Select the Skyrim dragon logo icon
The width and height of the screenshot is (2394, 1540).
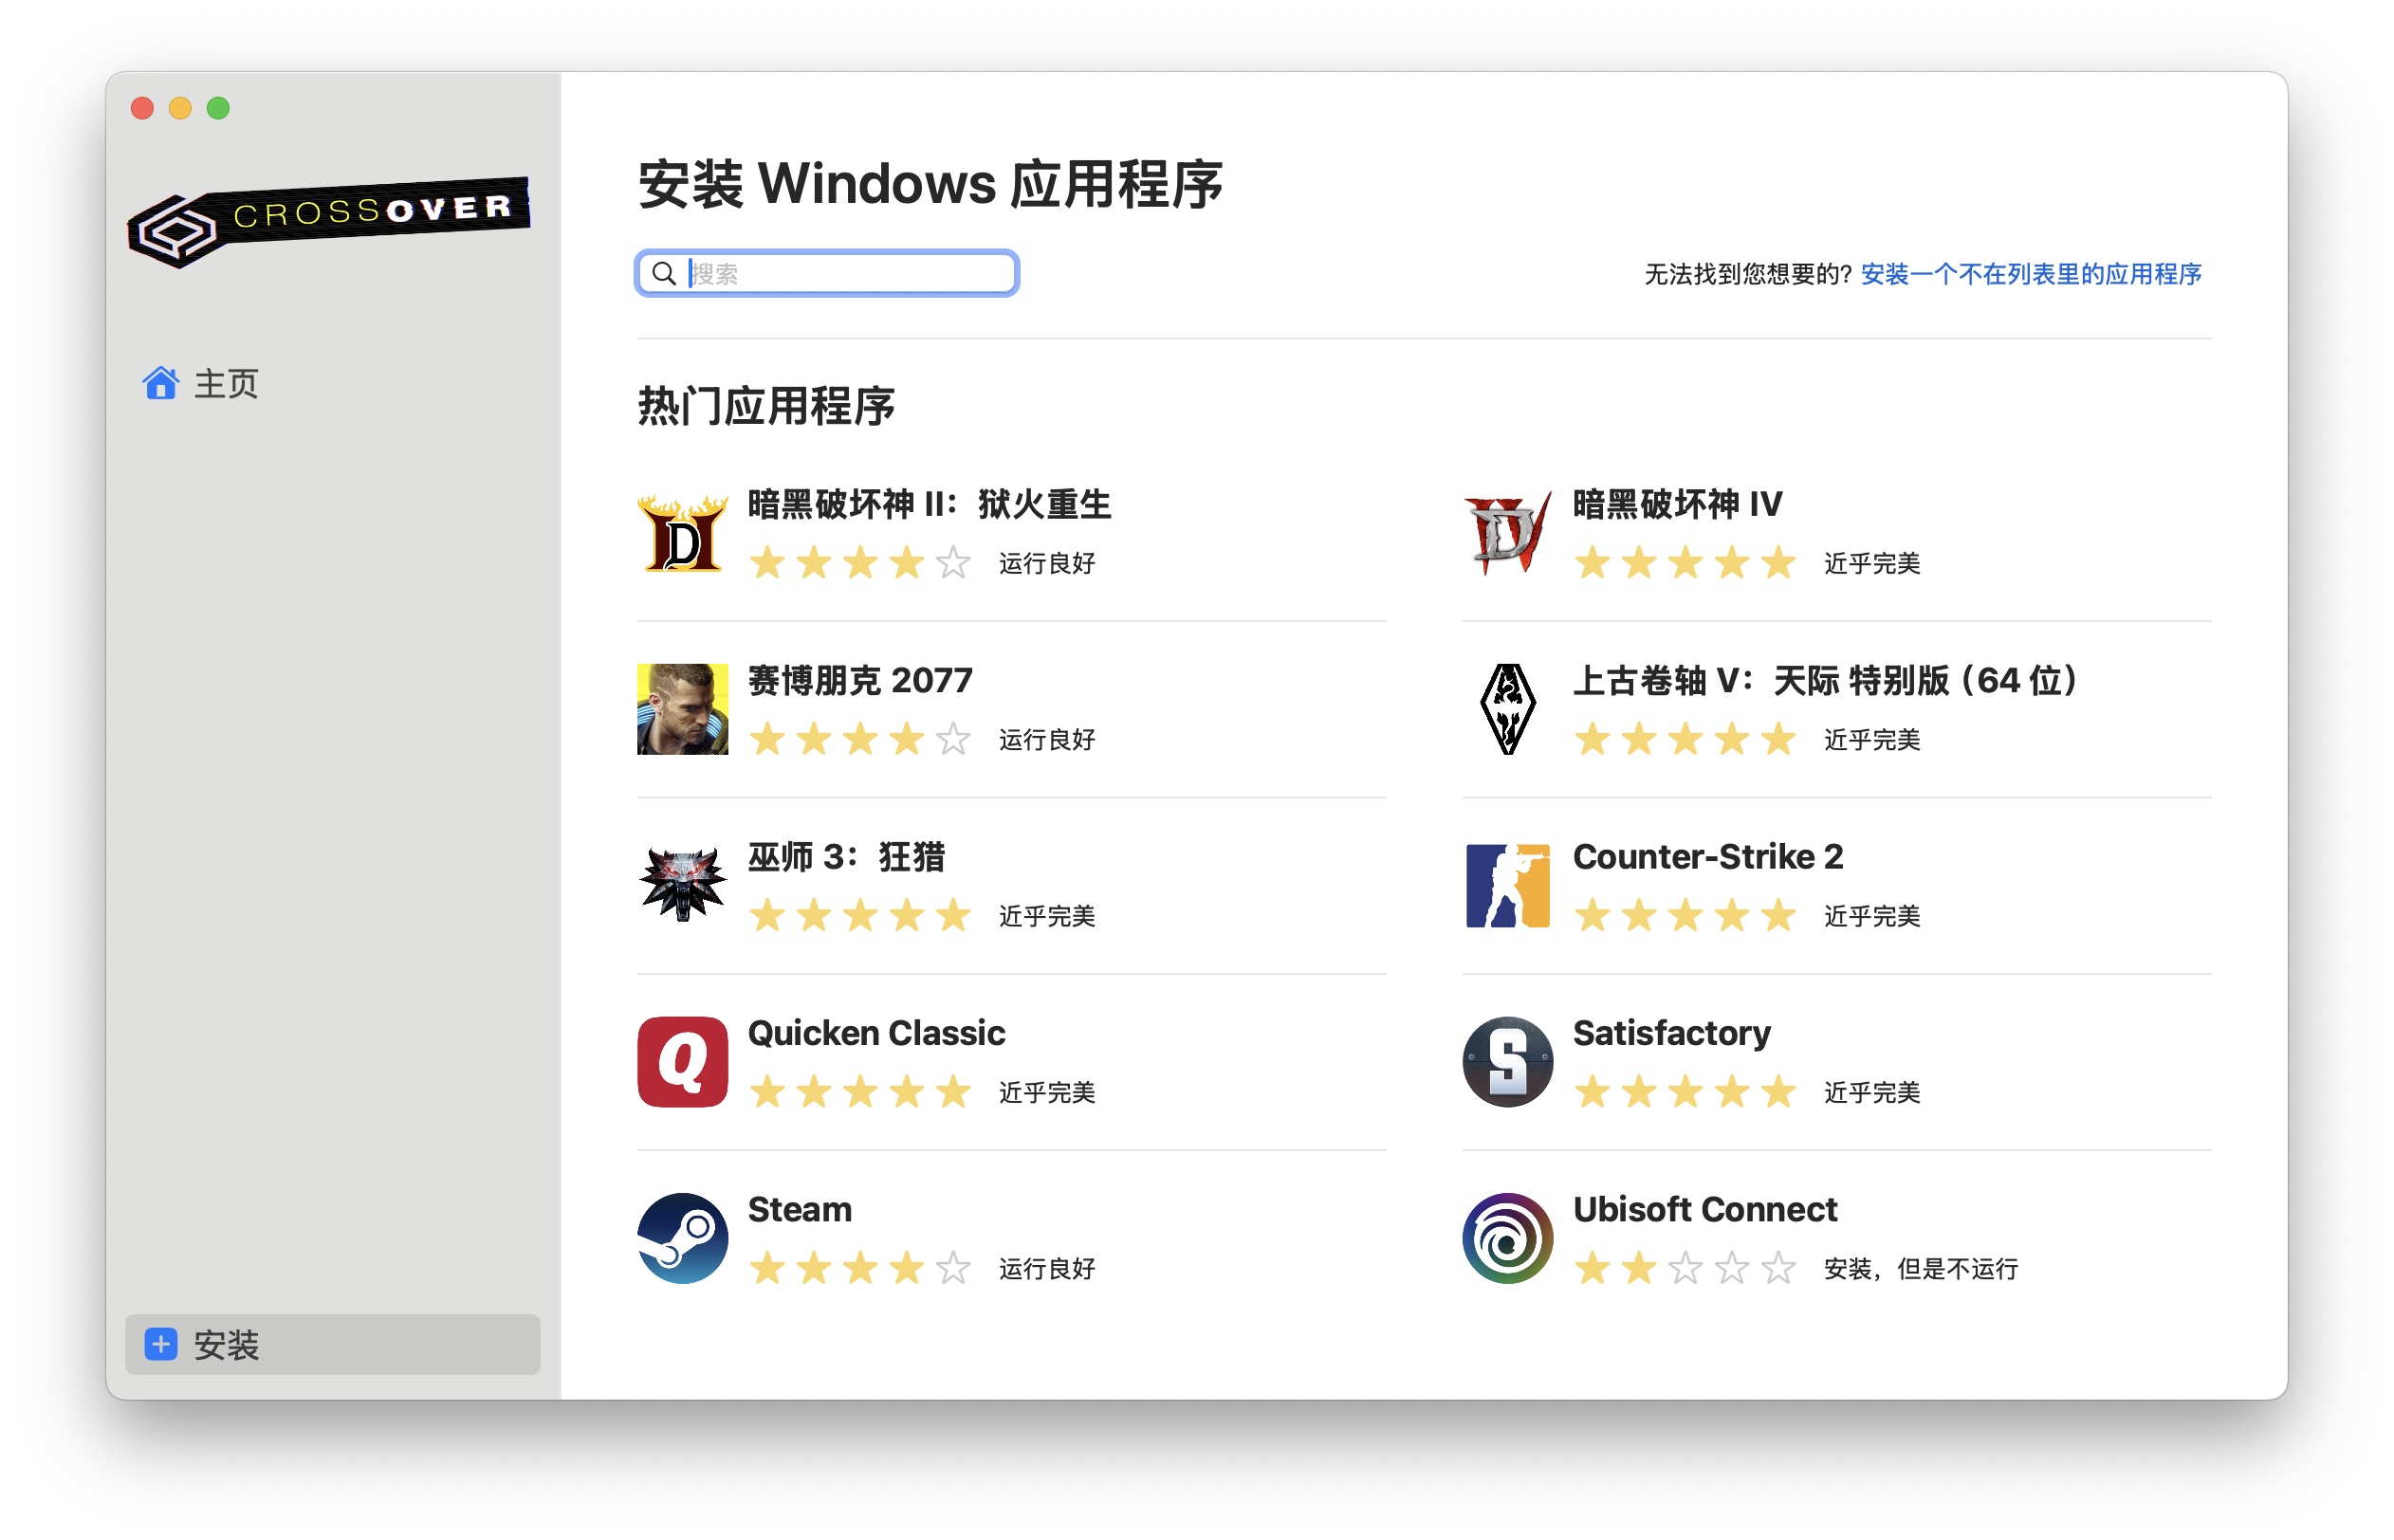[1507, 709]
